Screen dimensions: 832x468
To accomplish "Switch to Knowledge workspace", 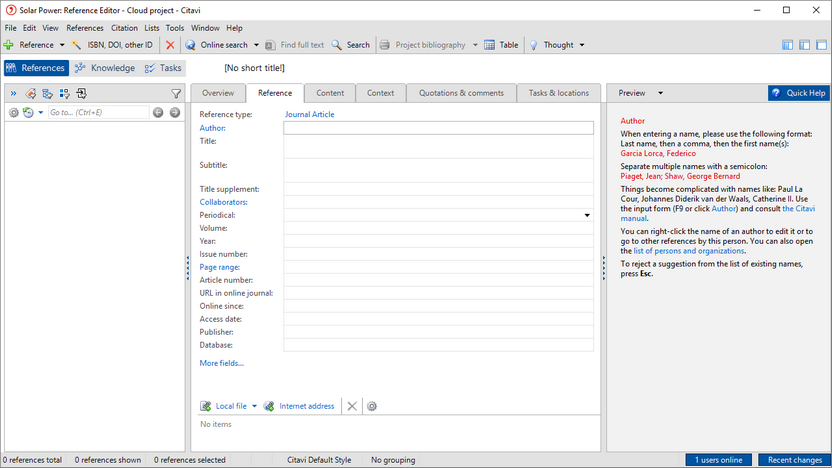I will [105, 68].
